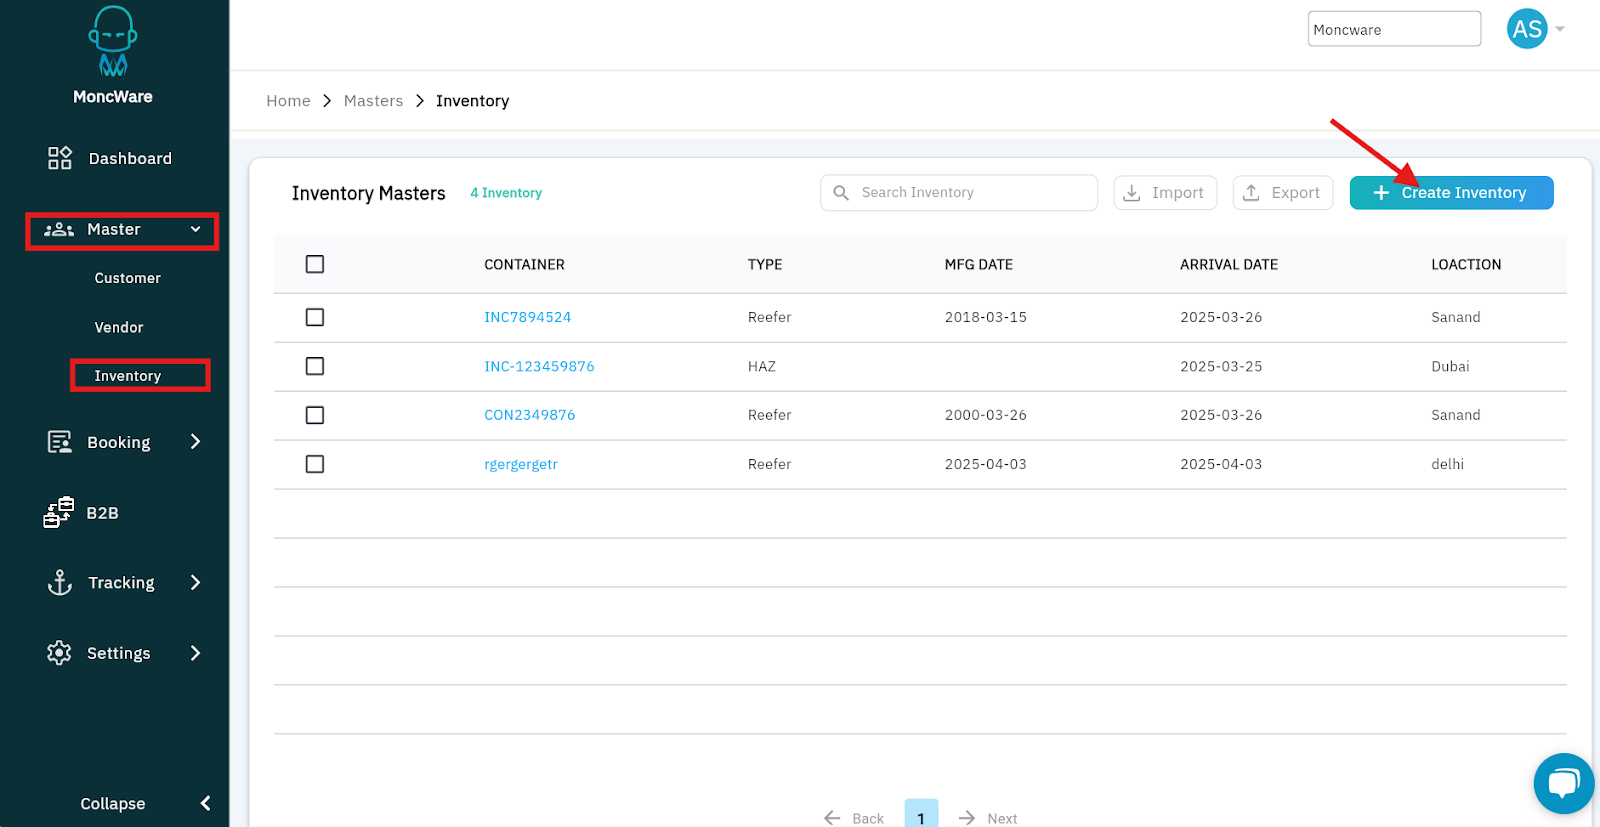Check the box for rgergergetr row
Viewport: 1600px width, 827px height.
[315, 464]
